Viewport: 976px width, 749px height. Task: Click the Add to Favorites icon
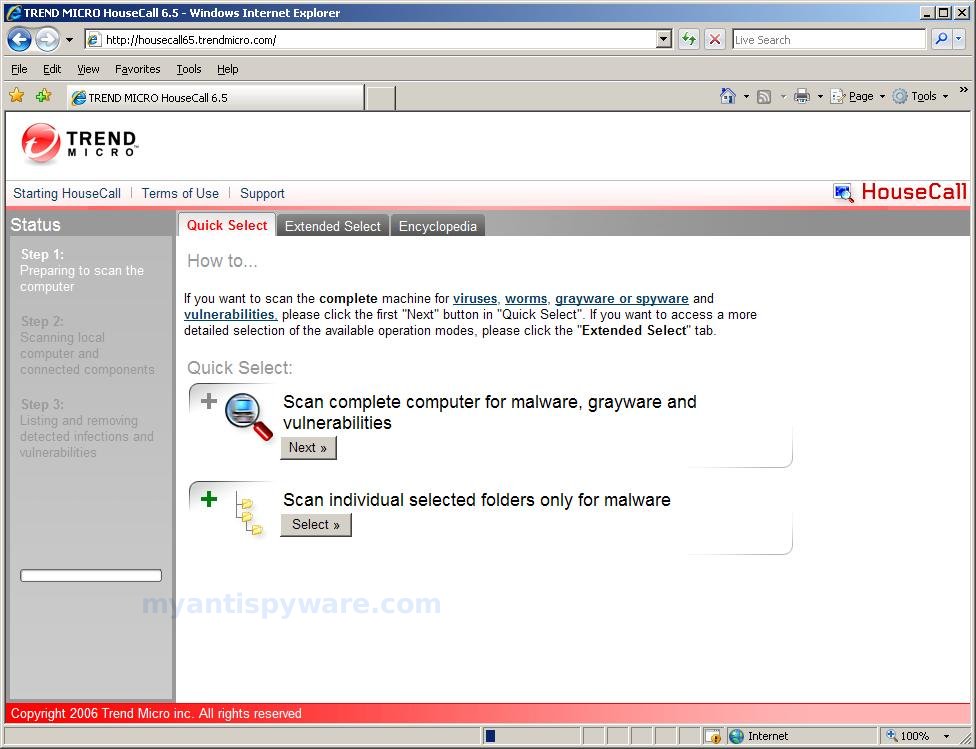(x=44, y=96)
